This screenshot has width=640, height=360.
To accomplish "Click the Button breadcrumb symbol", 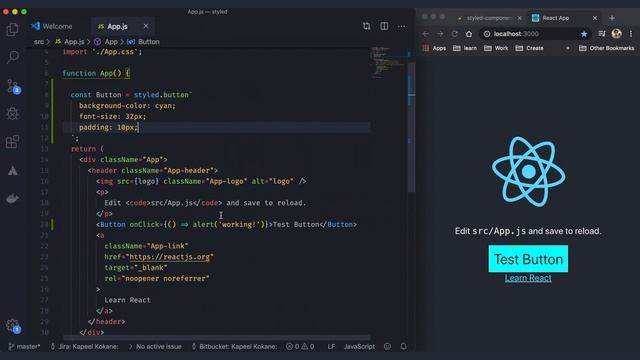I will click(x=143, y=42).
